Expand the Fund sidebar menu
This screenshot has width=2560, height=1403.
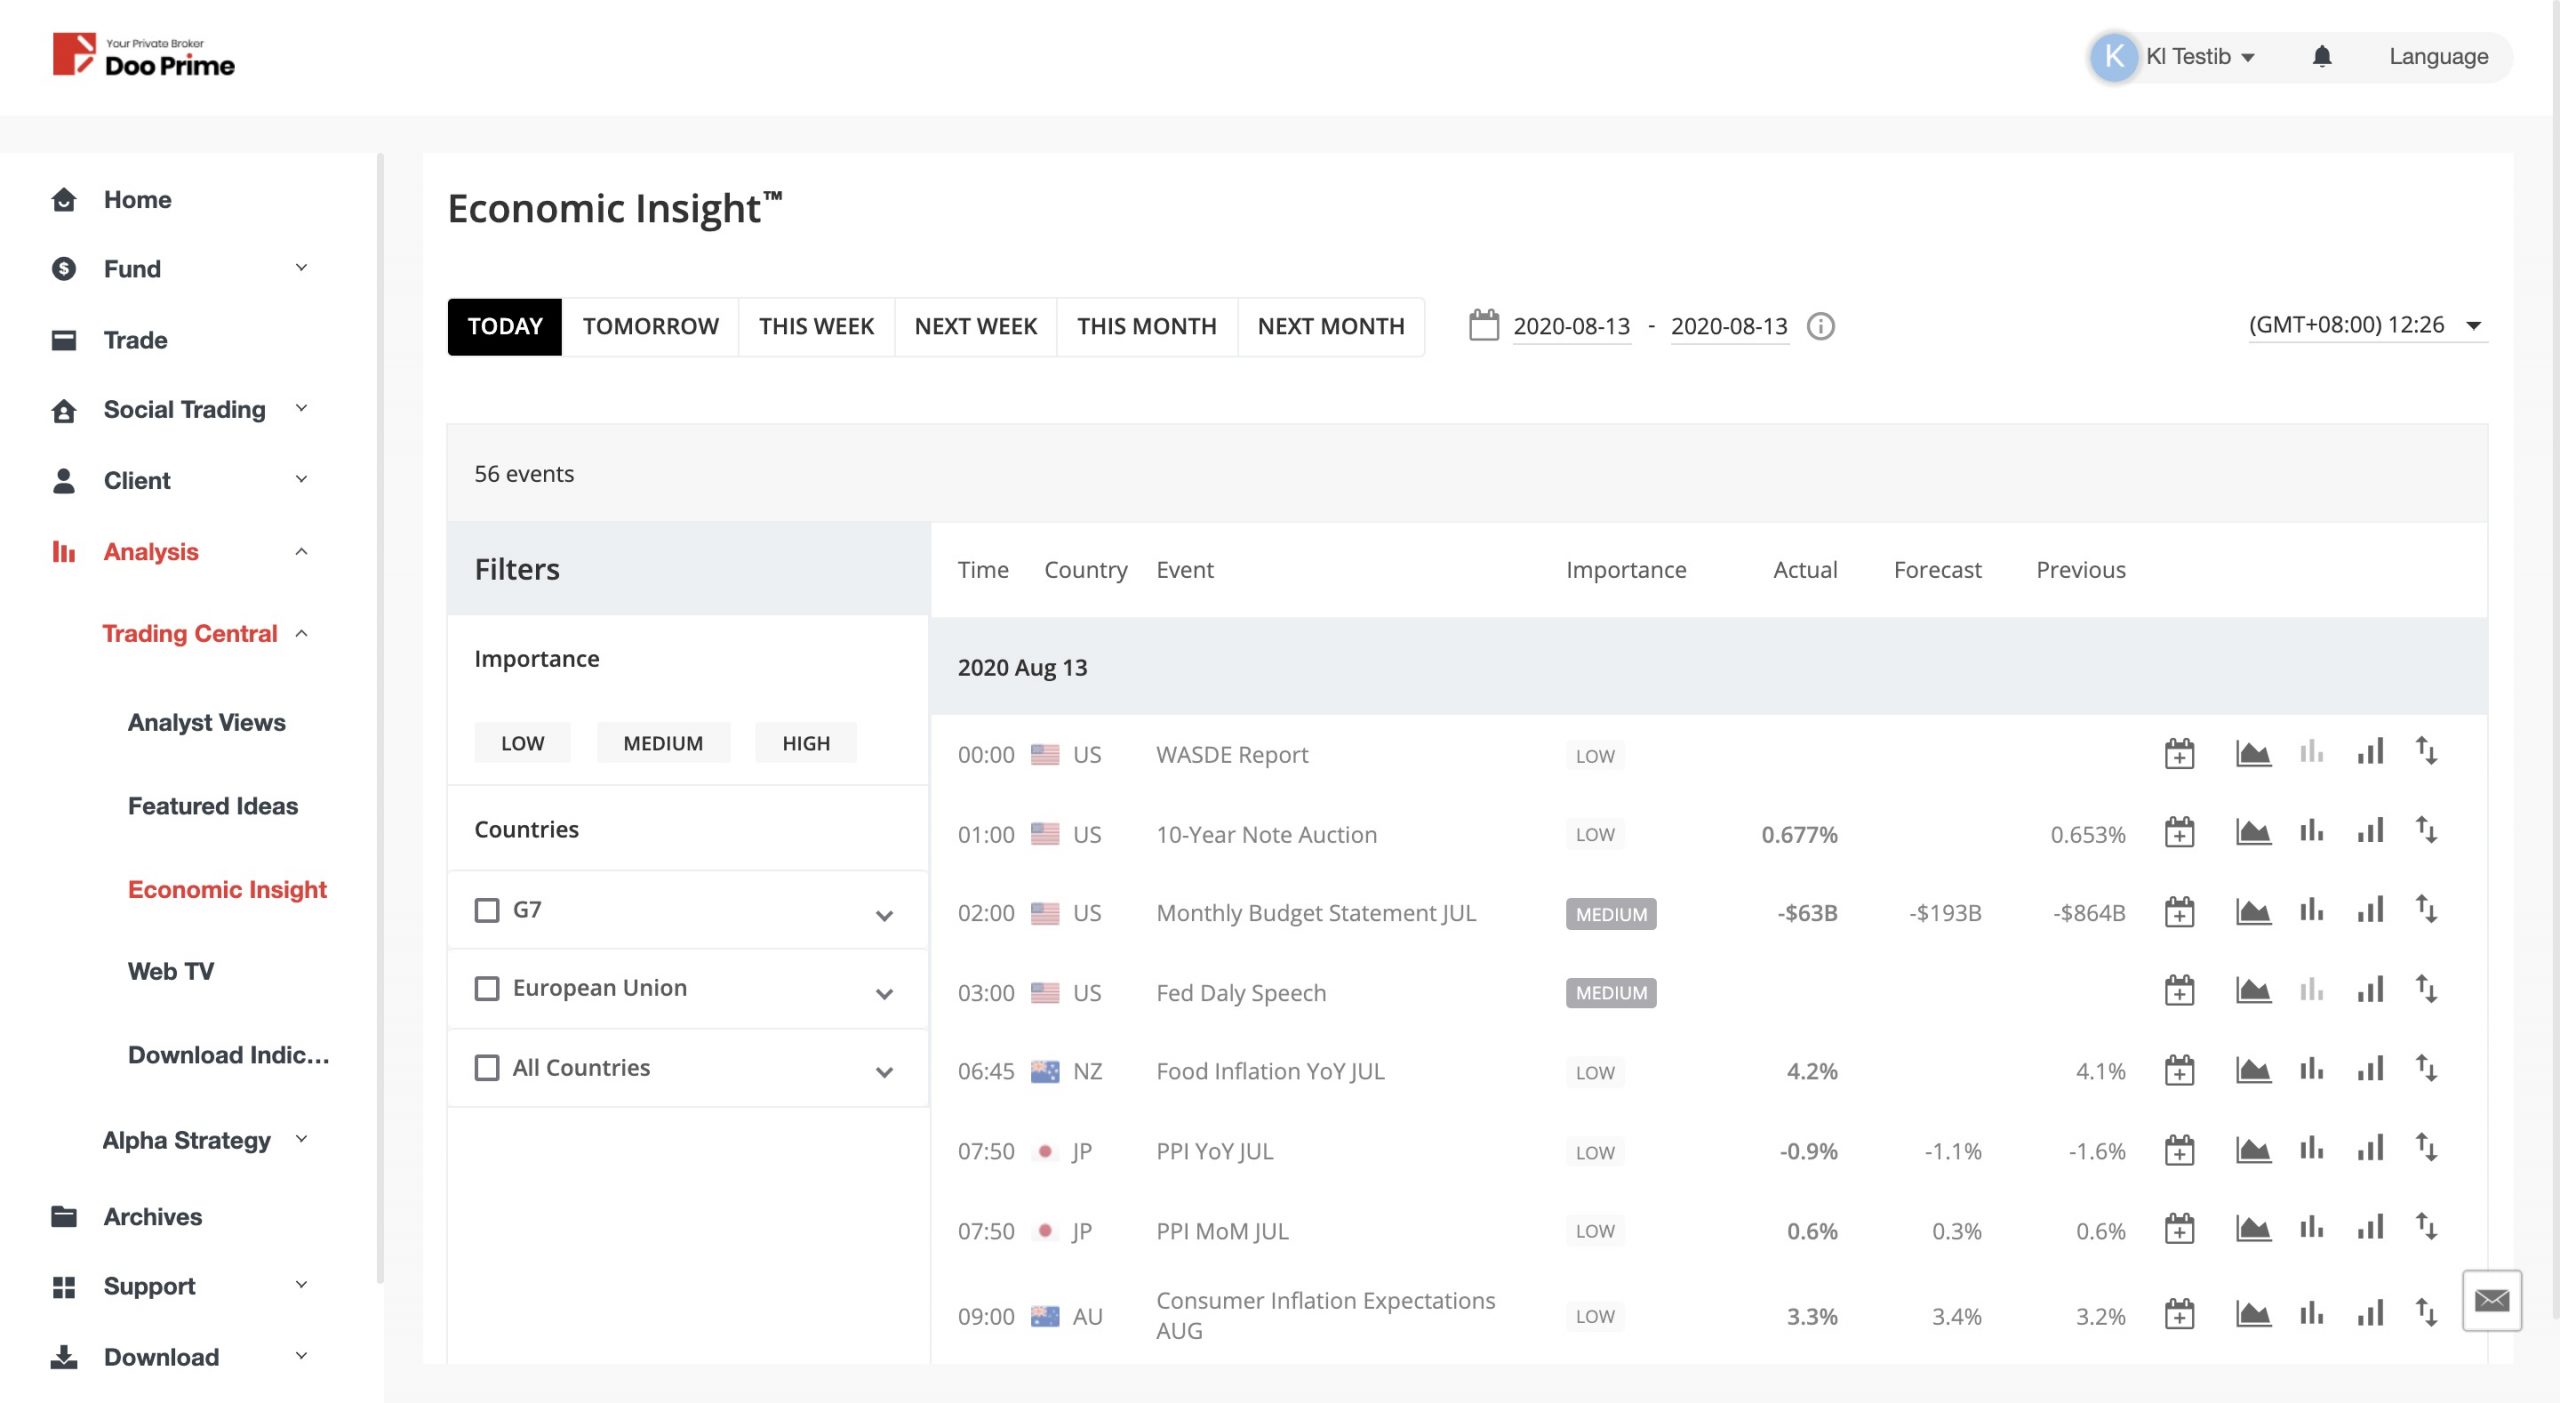pyautogui.click(x=301, y=267)
